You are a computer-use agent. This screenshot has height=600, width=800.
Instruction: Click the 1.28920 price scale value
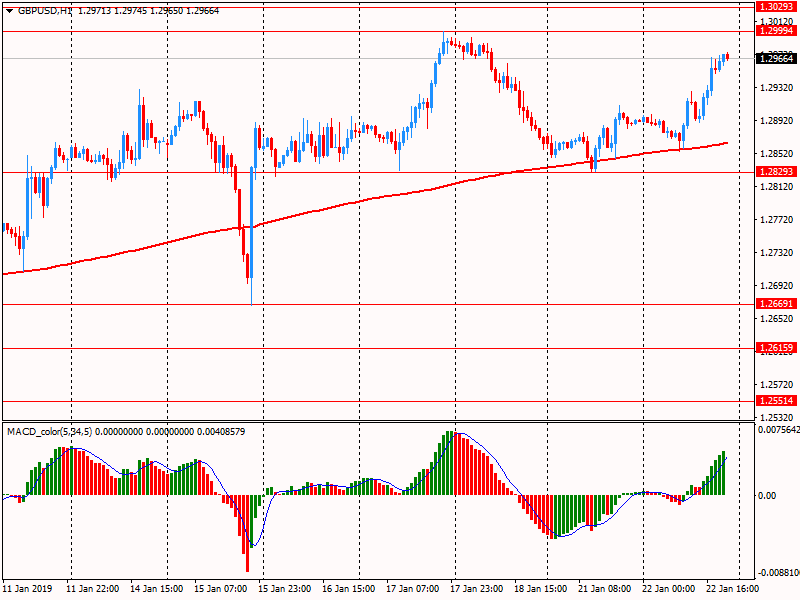[777, 121]
